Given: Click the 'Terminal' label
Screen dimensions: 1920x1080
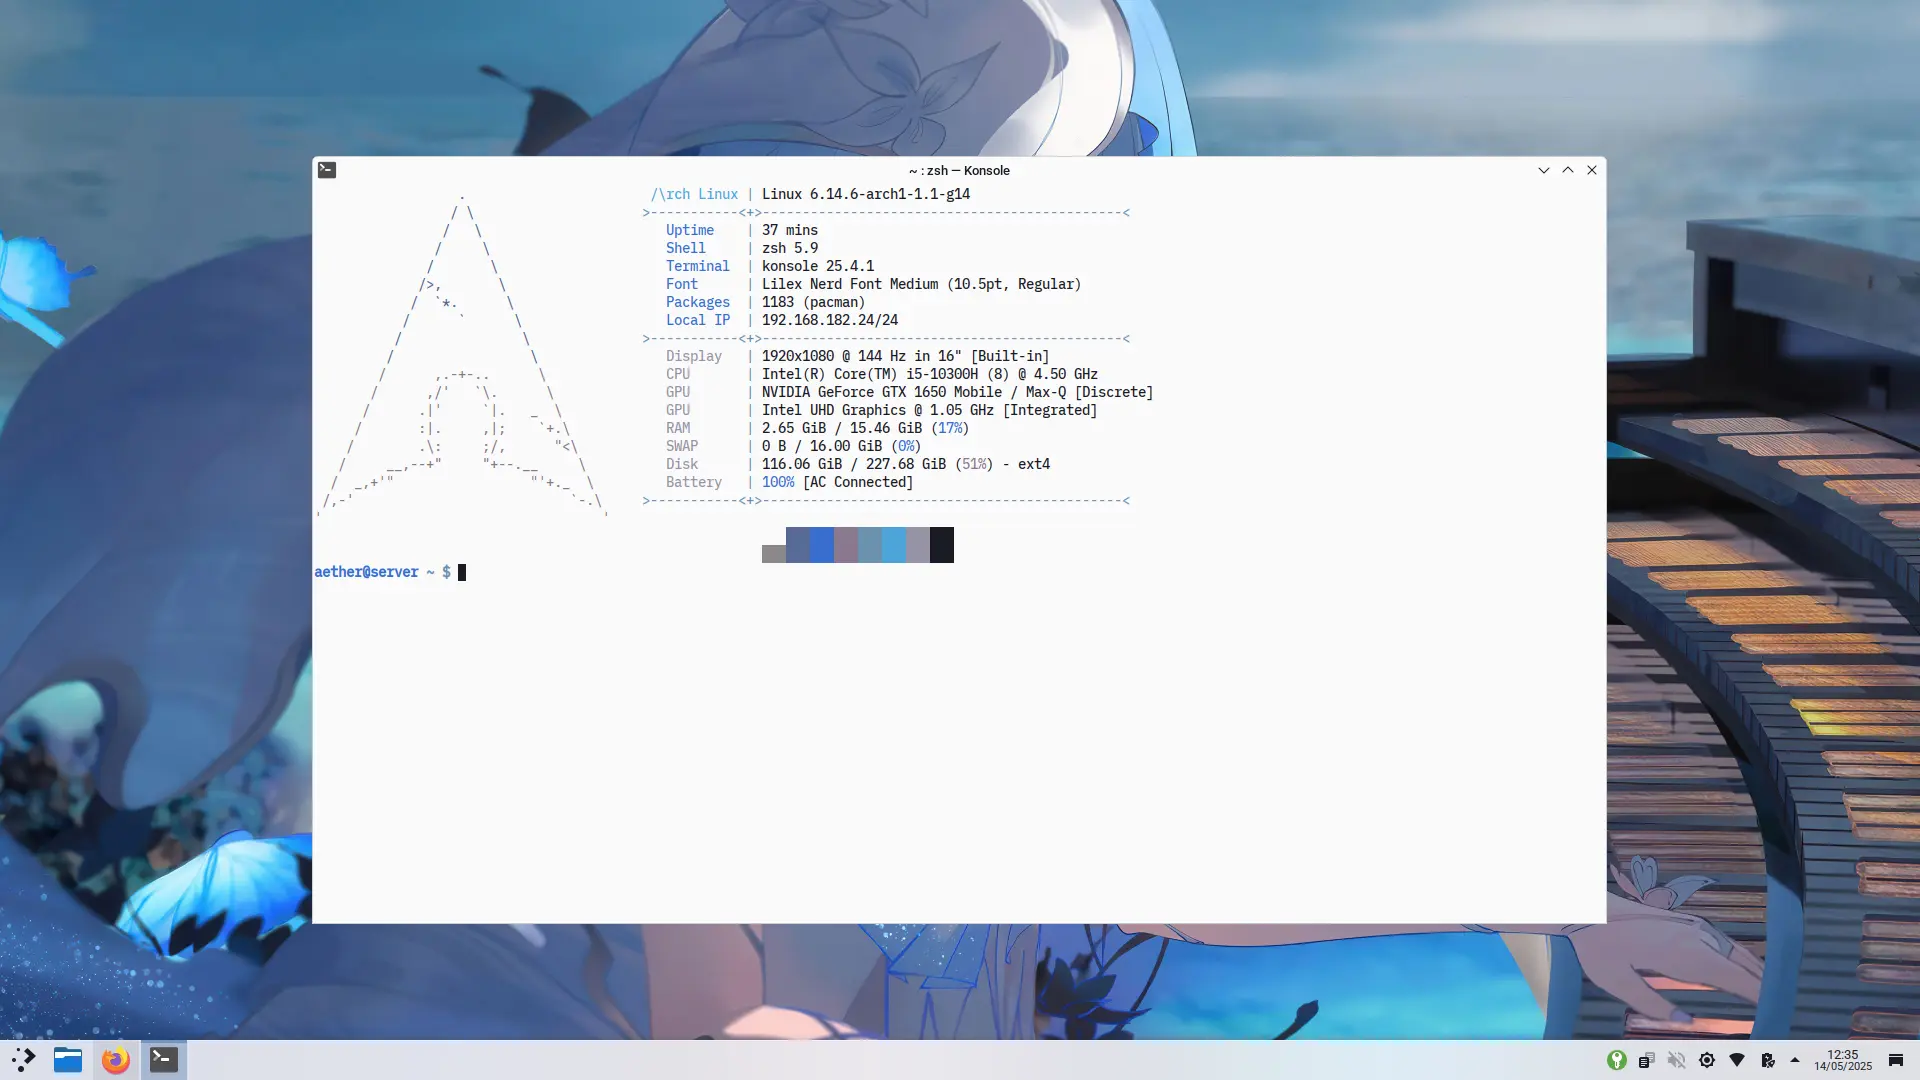Looking at the screenshot, I should [x=698, y=266].
